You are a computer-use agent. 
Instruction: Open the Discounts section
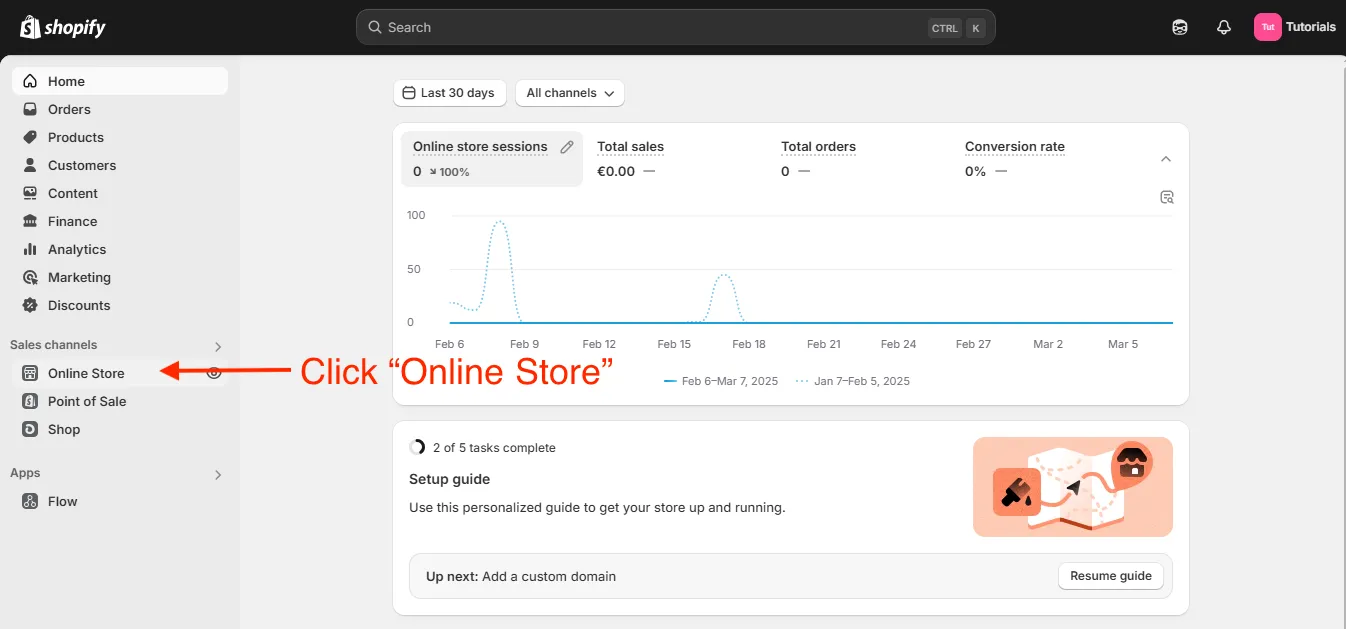point(77,305)
